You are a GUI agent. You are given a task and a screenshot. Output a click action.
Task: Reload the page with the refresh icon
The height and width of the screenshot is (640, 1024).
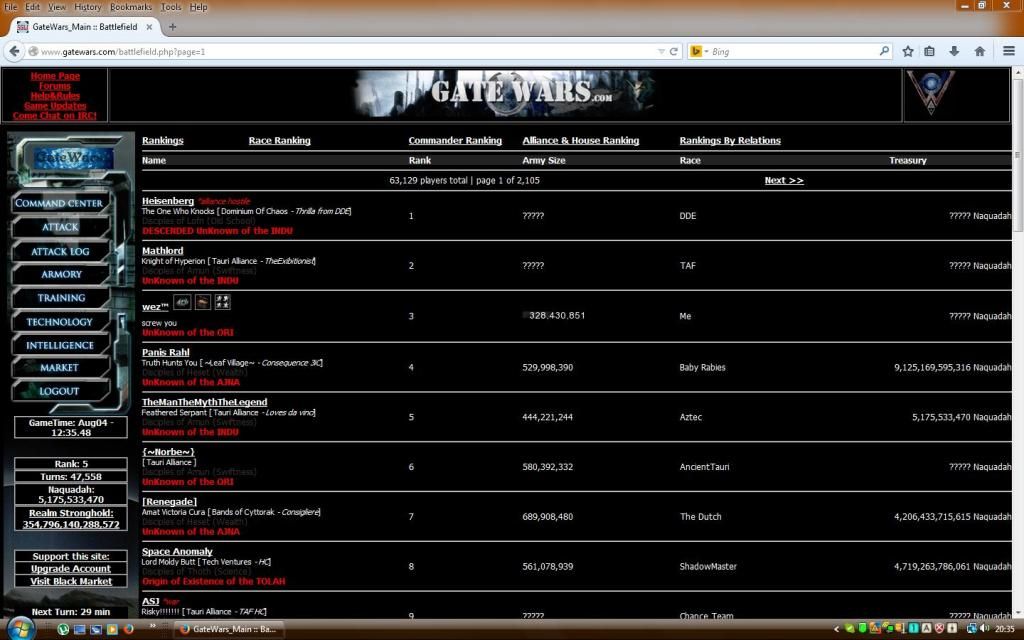674,51
